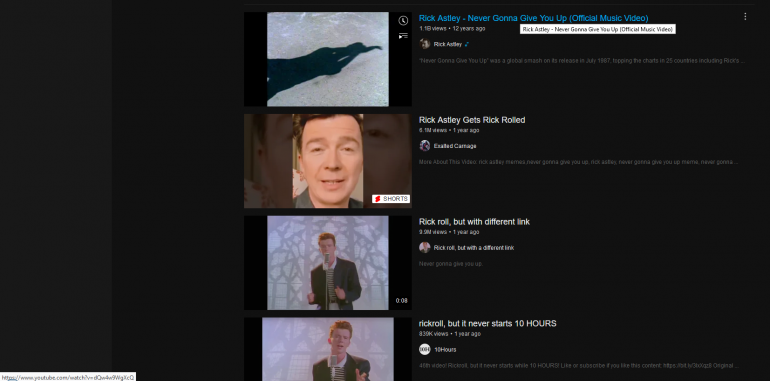Go to 10Hours channel name
This screenshot has width=770, height=381.
(x=445, y=350)
